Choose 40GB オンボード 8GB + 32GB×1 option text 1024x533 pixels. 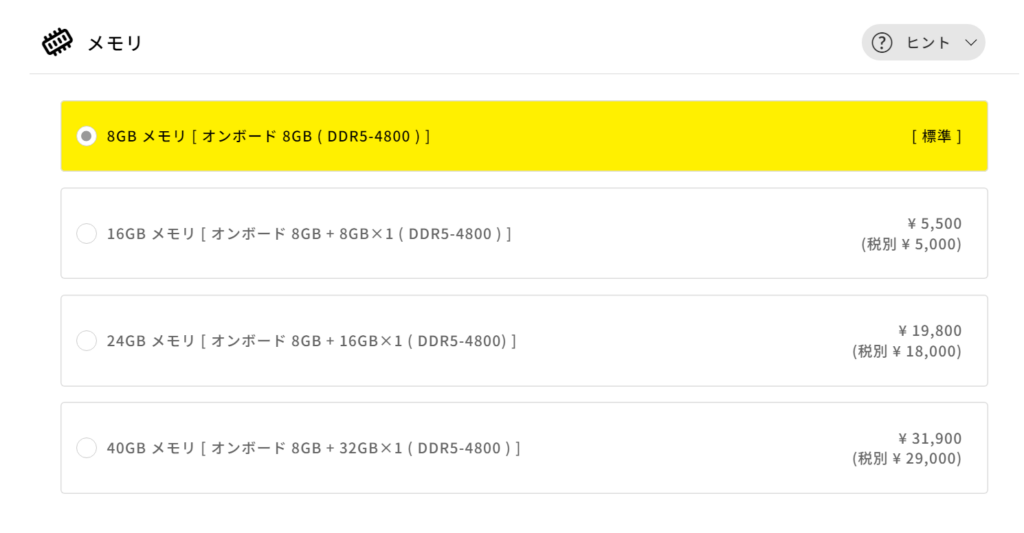coord(313,447)
